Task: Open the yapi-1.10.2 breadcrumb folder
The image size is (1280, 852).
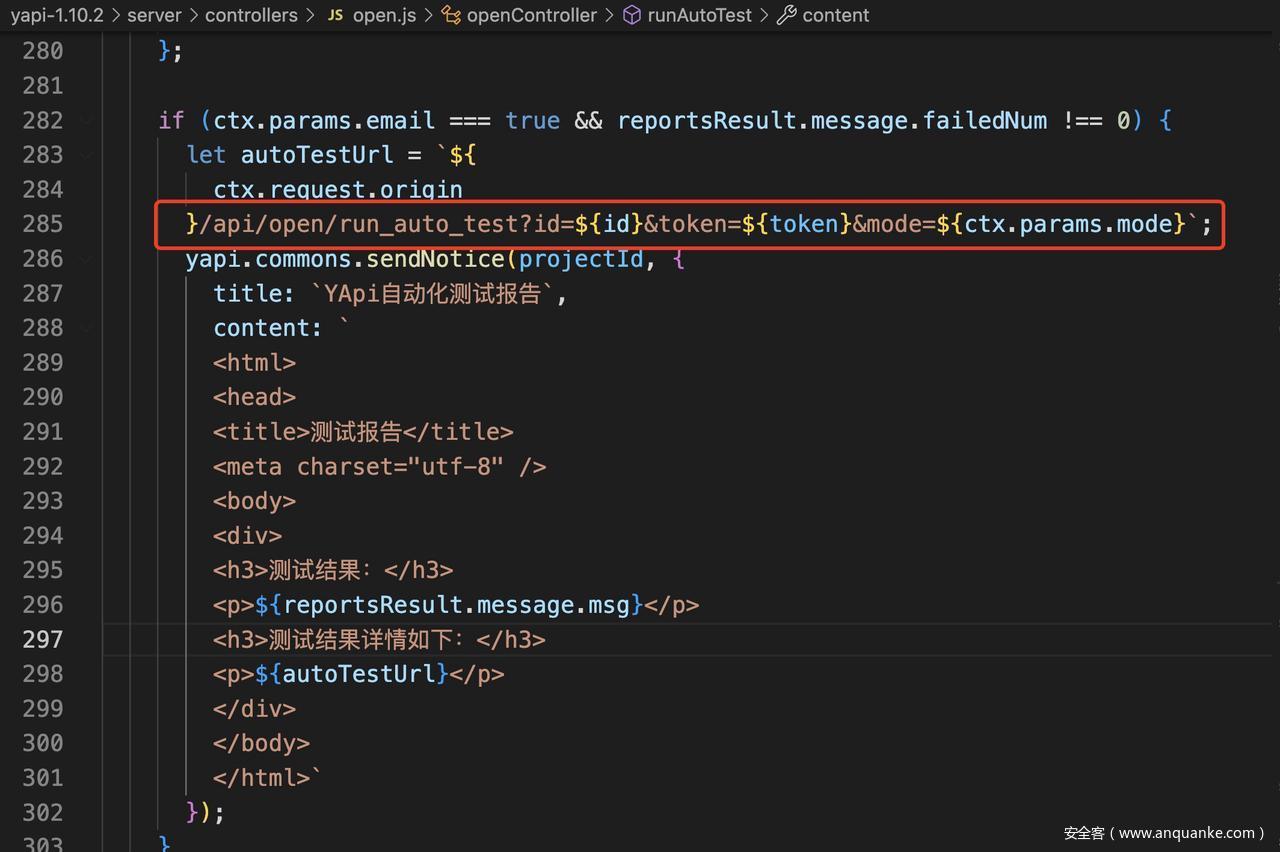Action: 57,15
